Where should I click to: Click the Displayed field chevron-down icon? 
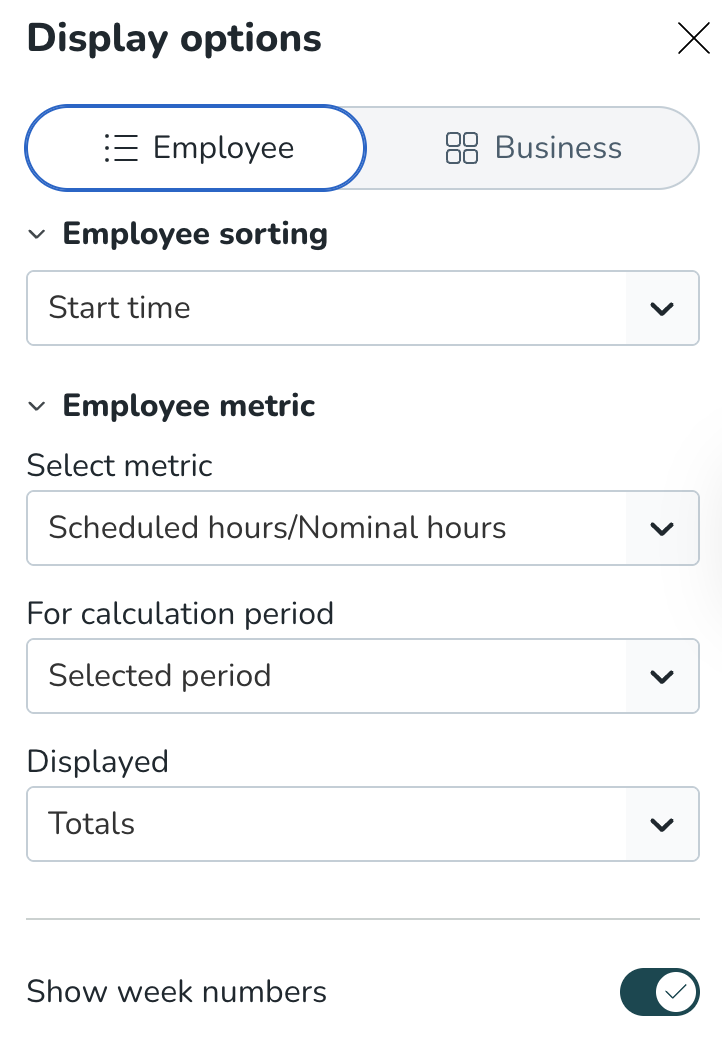[x=661, y=824]
